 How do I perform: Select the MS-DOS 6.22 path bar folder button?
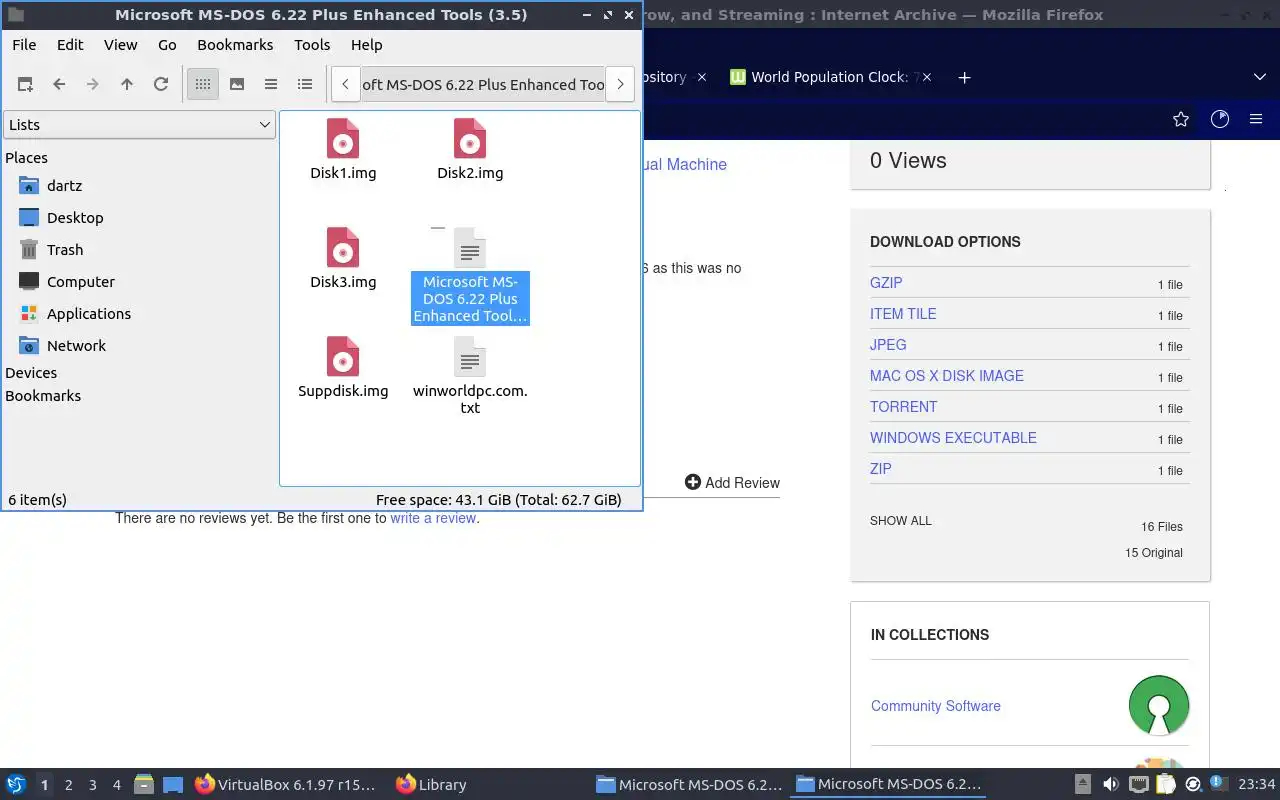[x=483, y=85]
